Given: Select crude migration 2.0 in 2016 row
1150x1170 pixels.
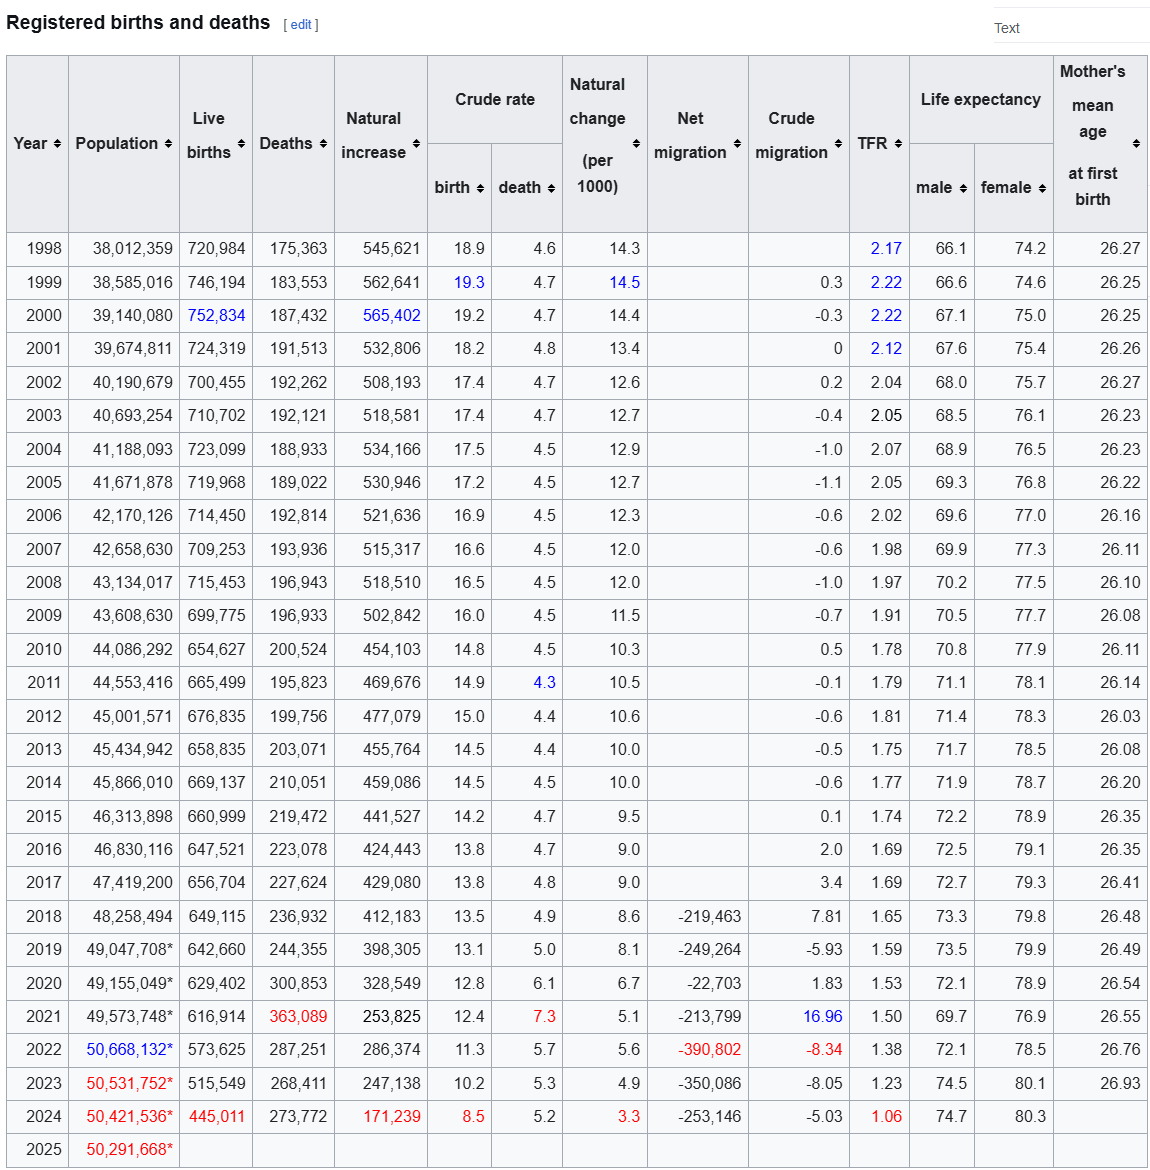Looking at the screenshot, I should 831,849.
